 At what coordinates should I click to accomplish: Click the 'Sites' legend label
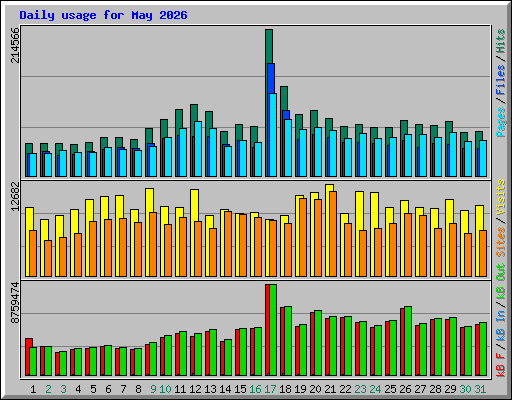500,242
